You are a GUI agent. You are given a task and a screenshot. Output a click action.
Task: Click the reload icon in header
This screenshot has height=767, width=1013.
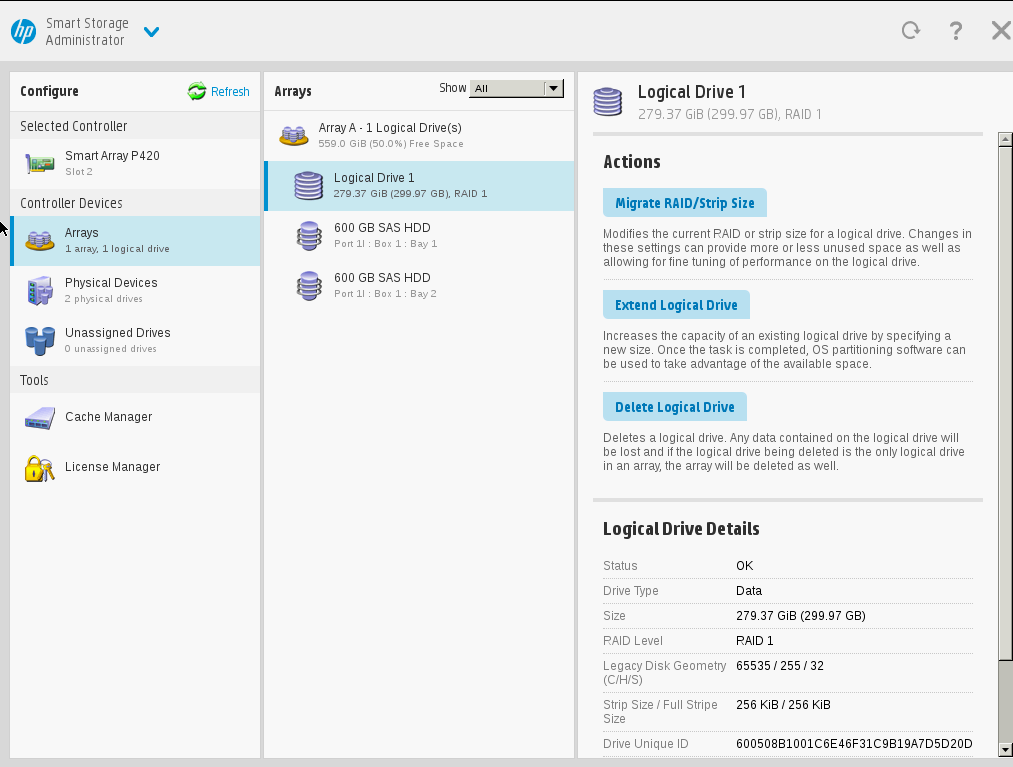pyautogui.click(x=911, y=30)
